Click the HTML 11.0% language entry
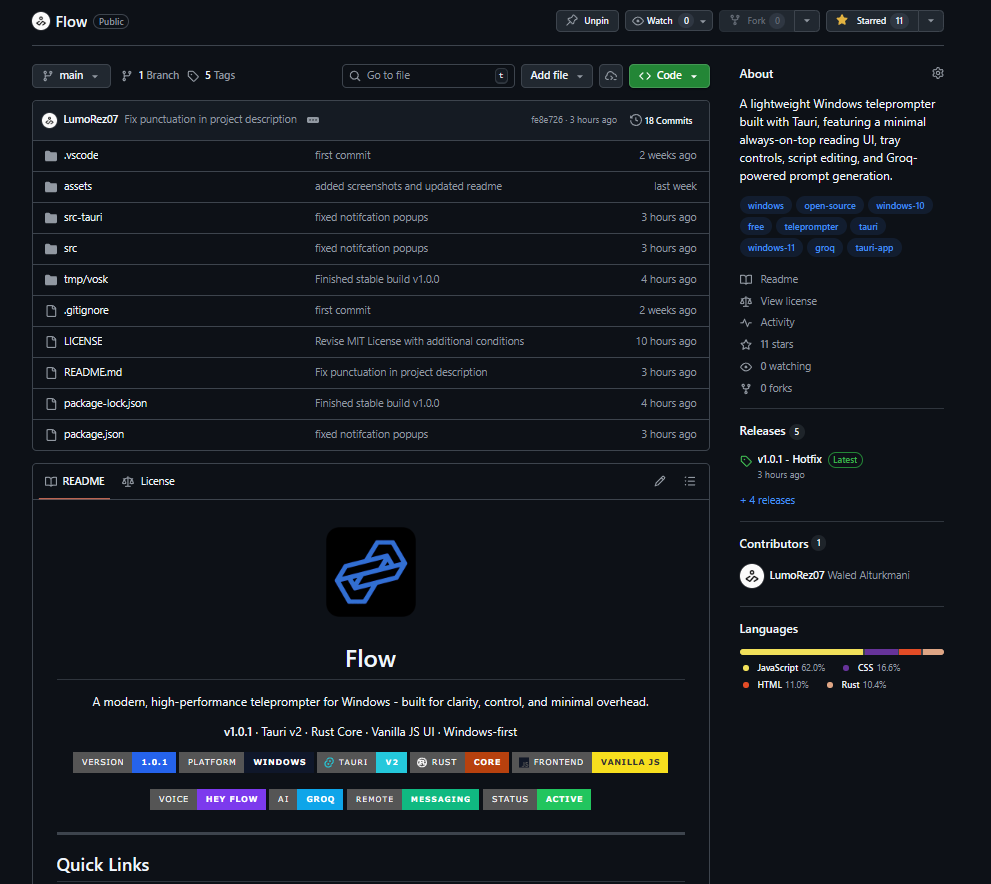Image resolution: width=991 pixels, height=884 pixels. (x=775, y=685)
